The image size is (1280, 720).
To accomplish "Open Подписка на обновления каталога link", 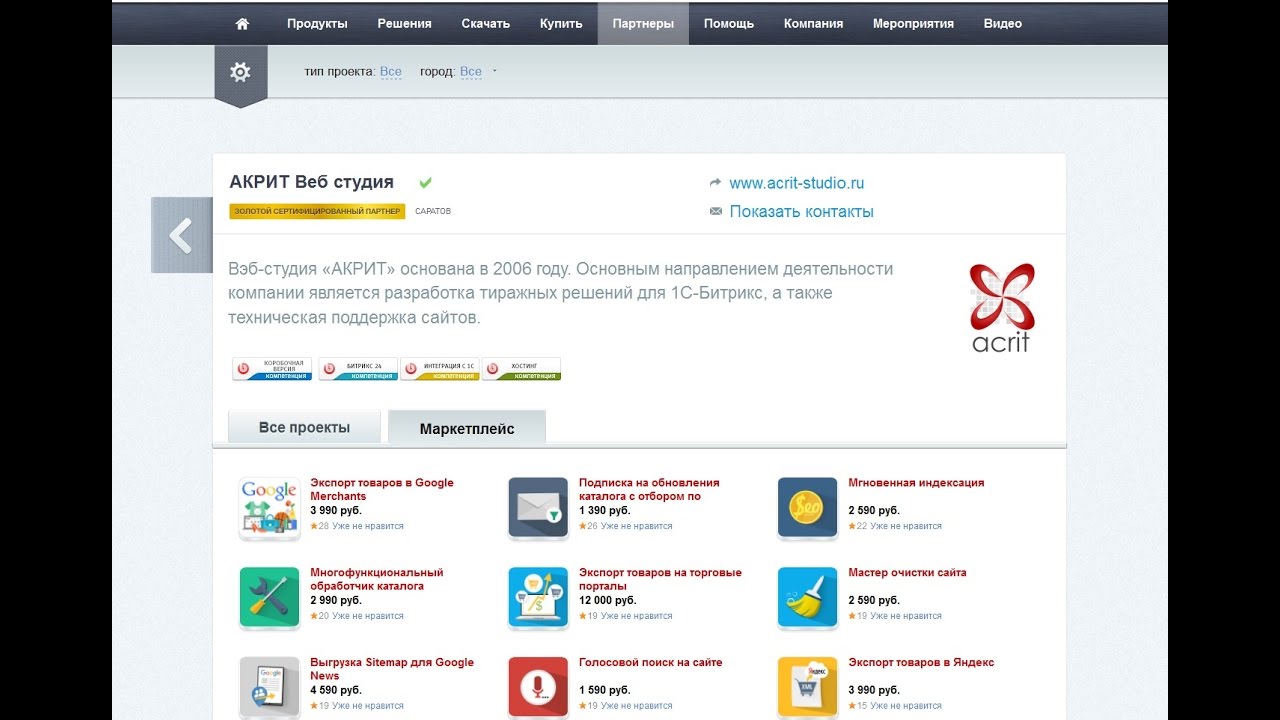I will click(649, 489).
